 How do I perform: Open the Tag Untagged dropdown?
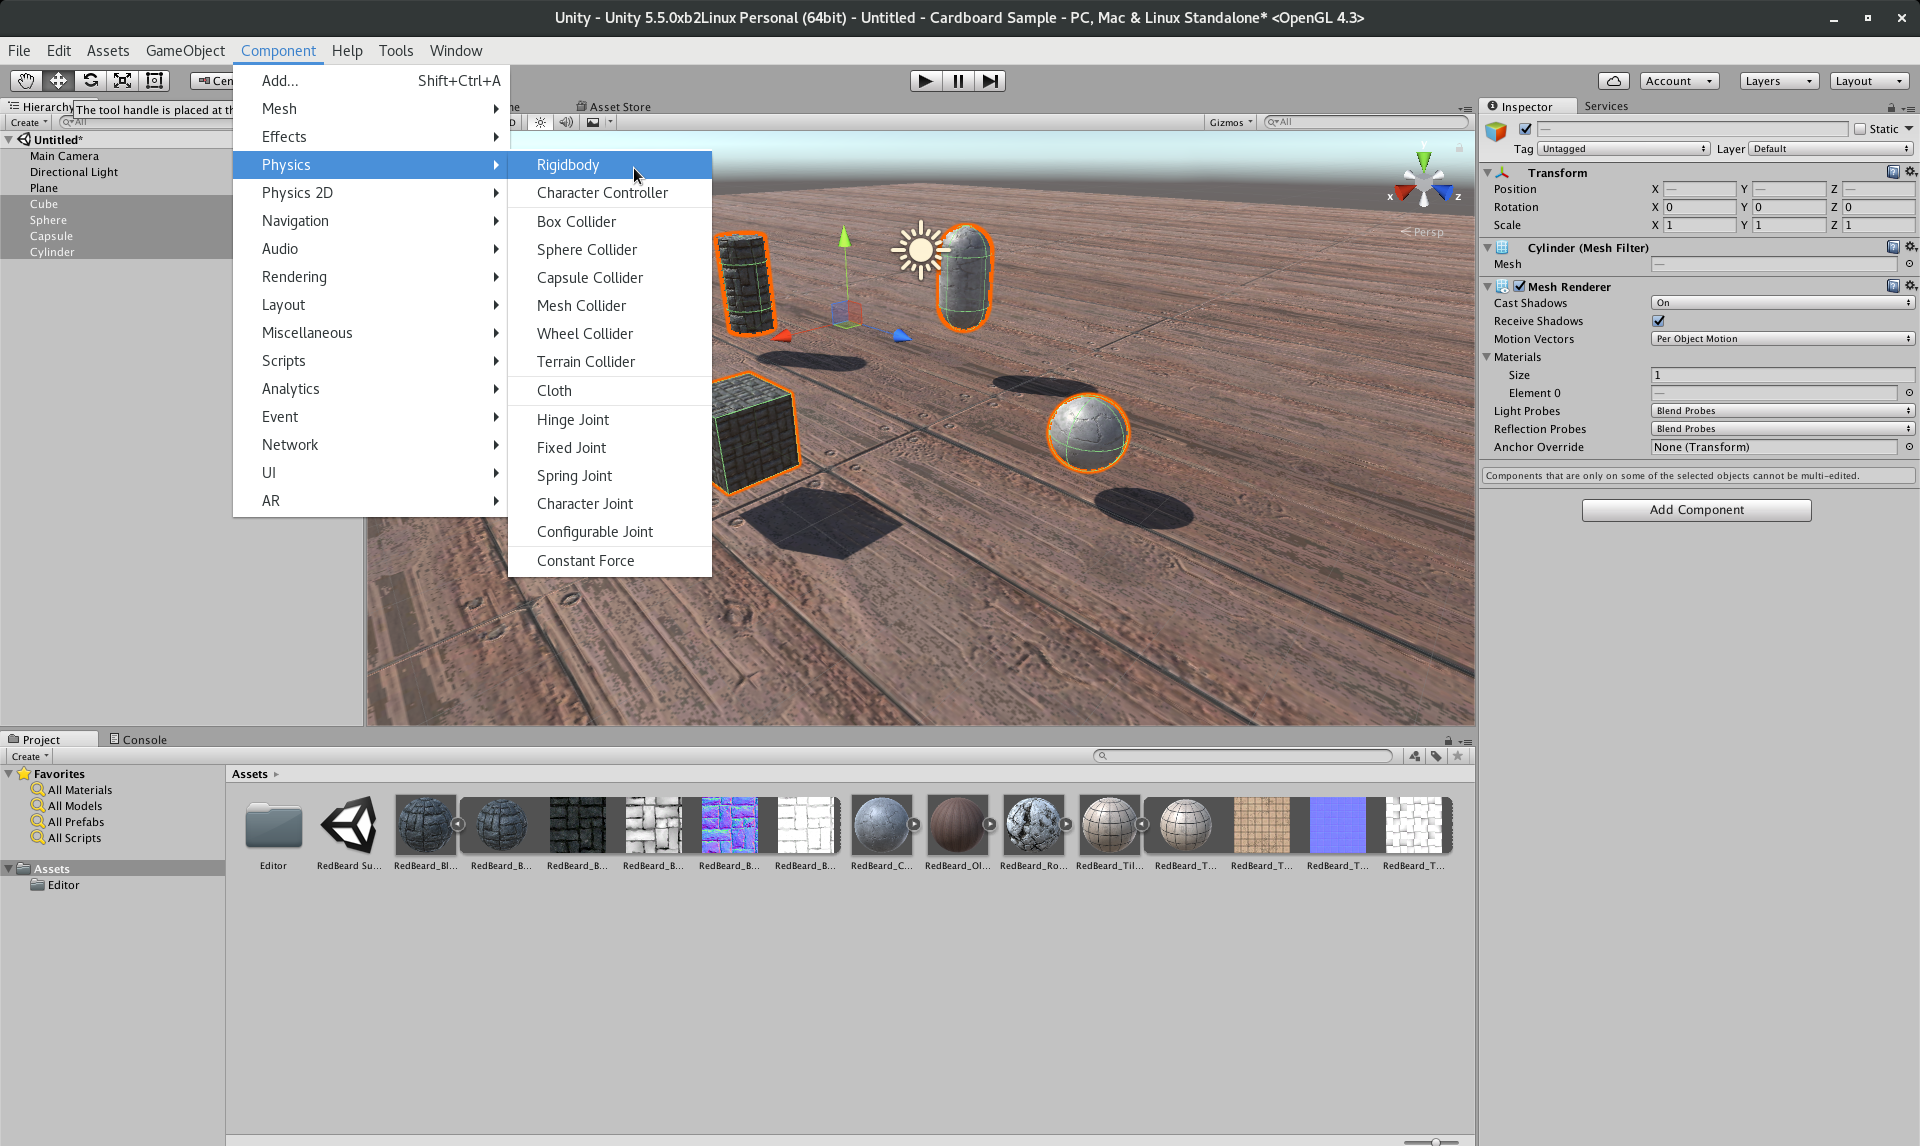pyautogui.click(x=1623, y=149)
